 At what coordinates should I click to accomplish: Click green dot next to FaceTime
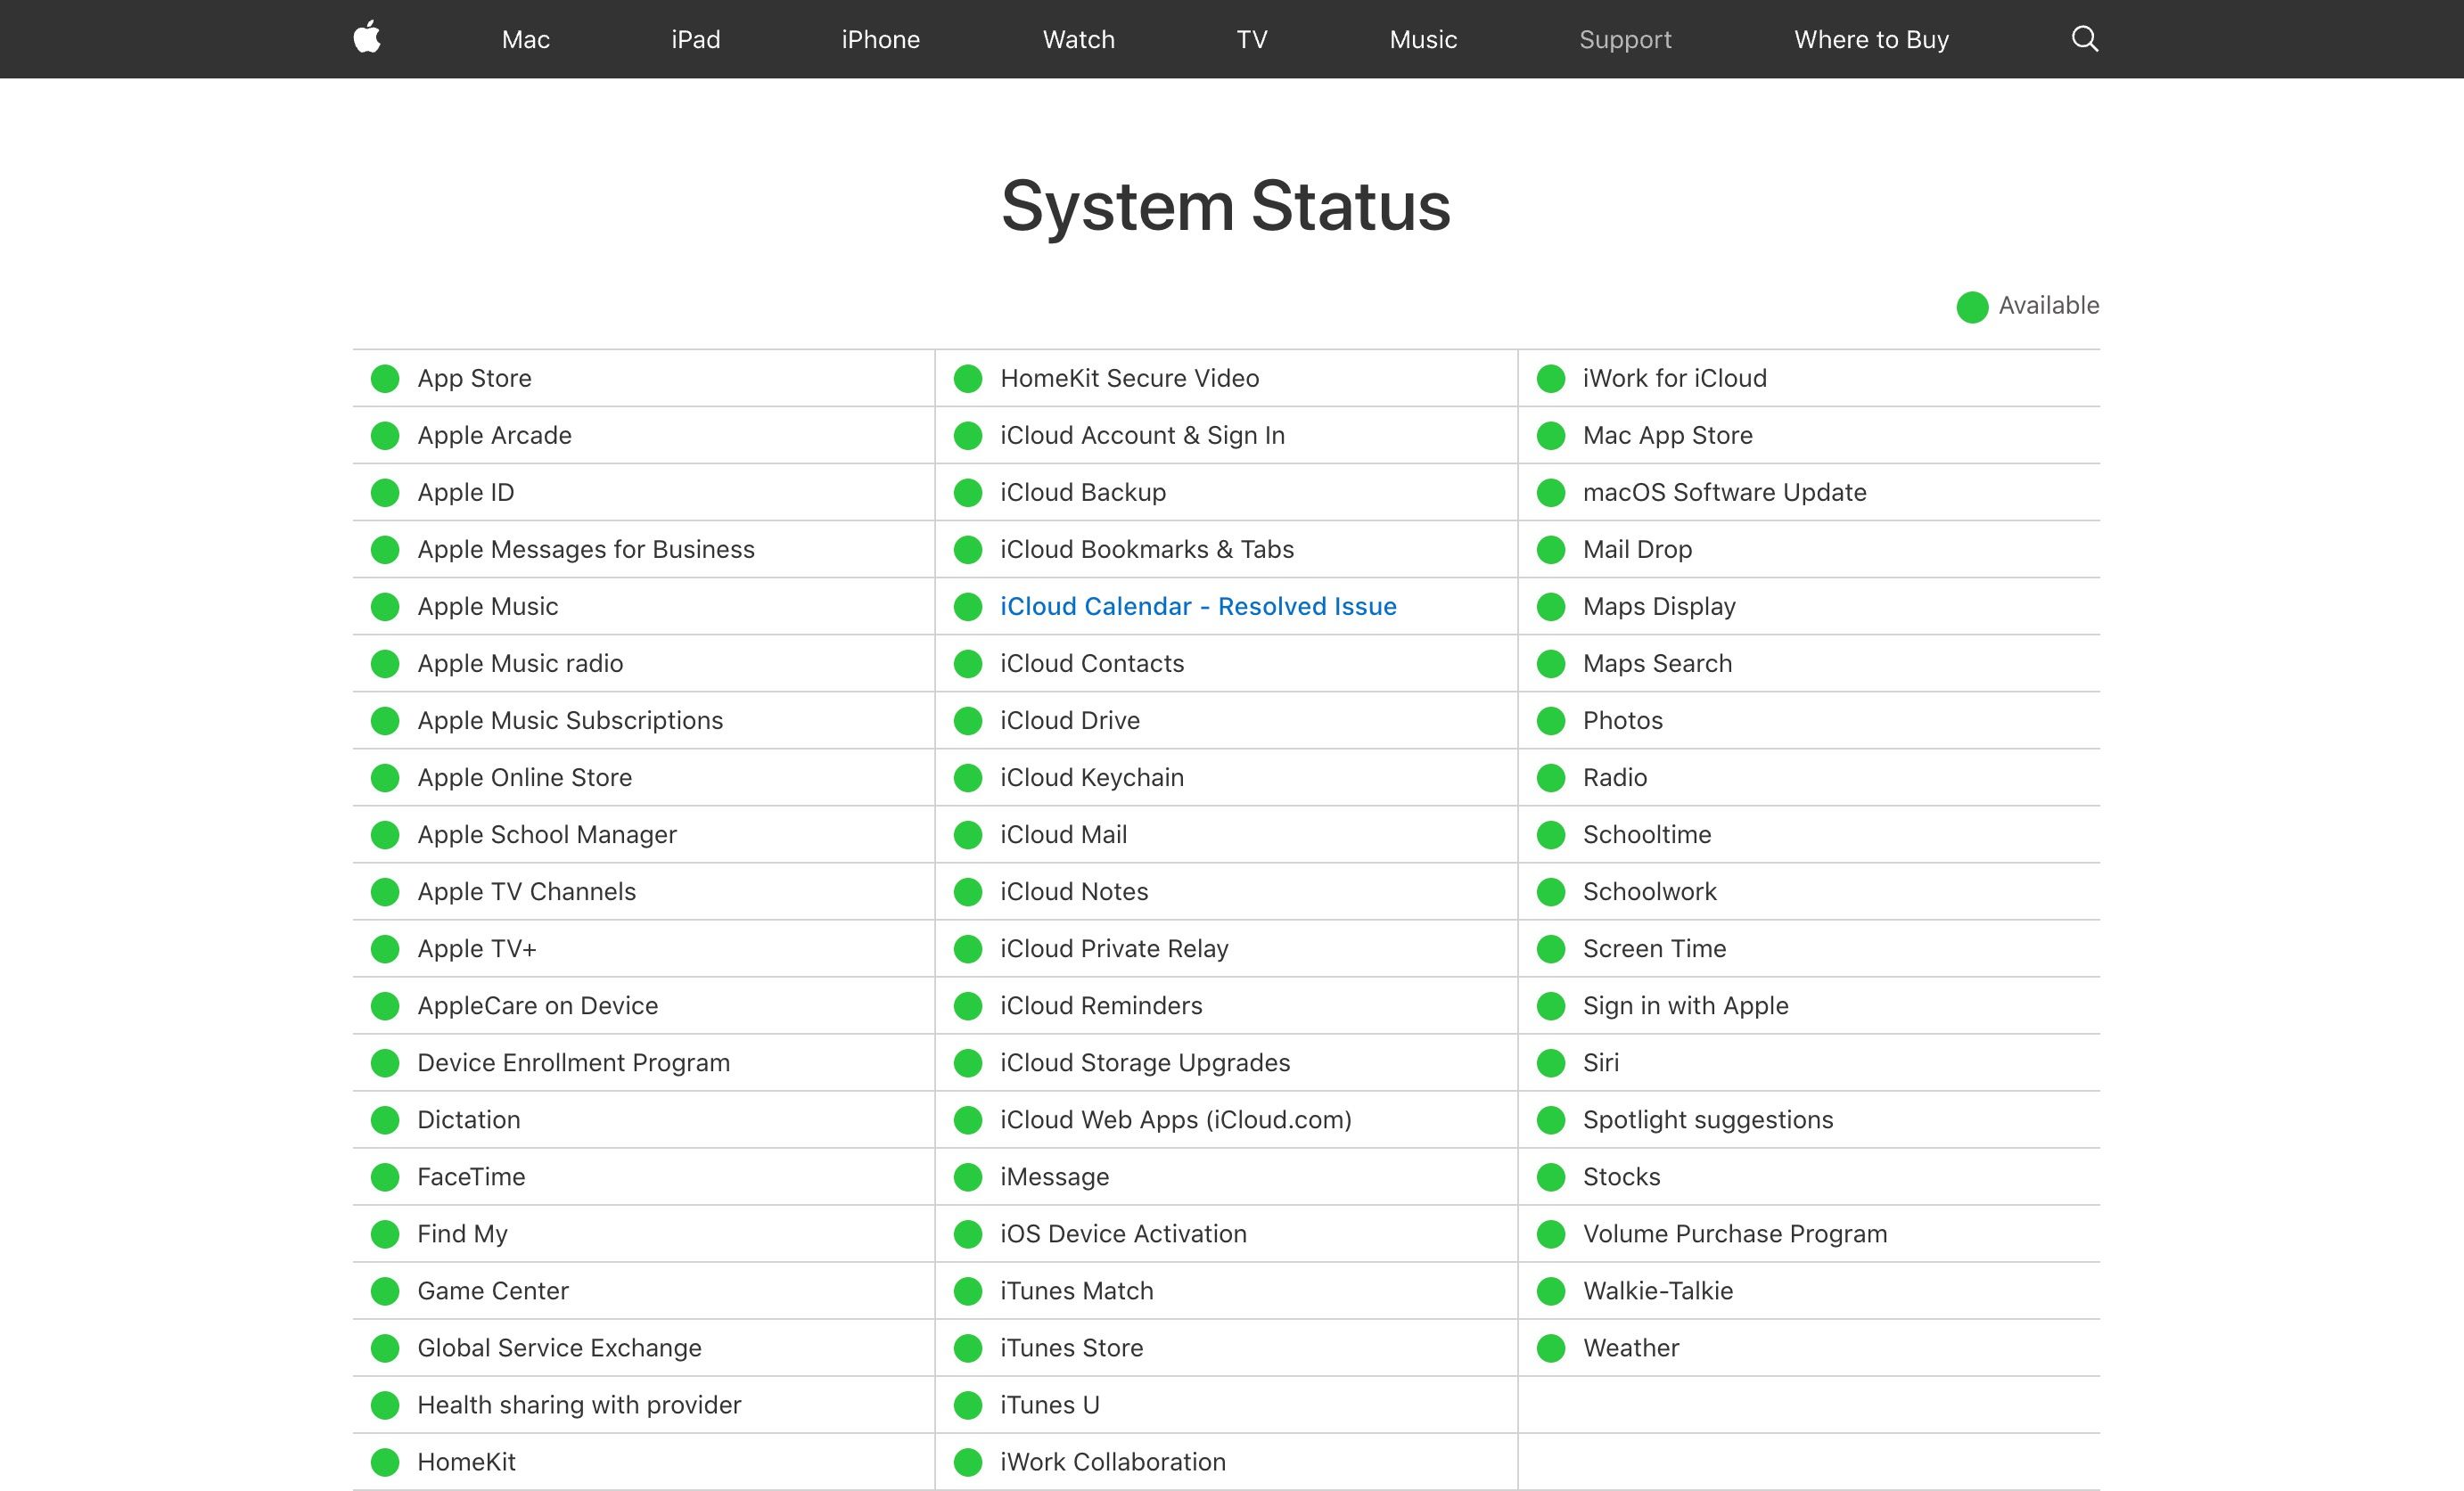[385, 1177]
